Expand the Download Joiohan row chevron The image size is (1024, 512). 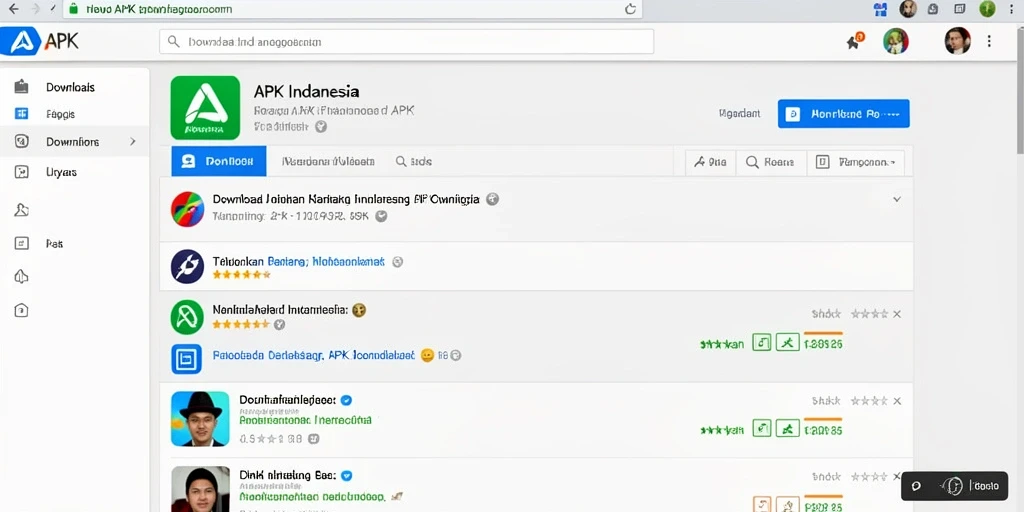click(897, 199)
